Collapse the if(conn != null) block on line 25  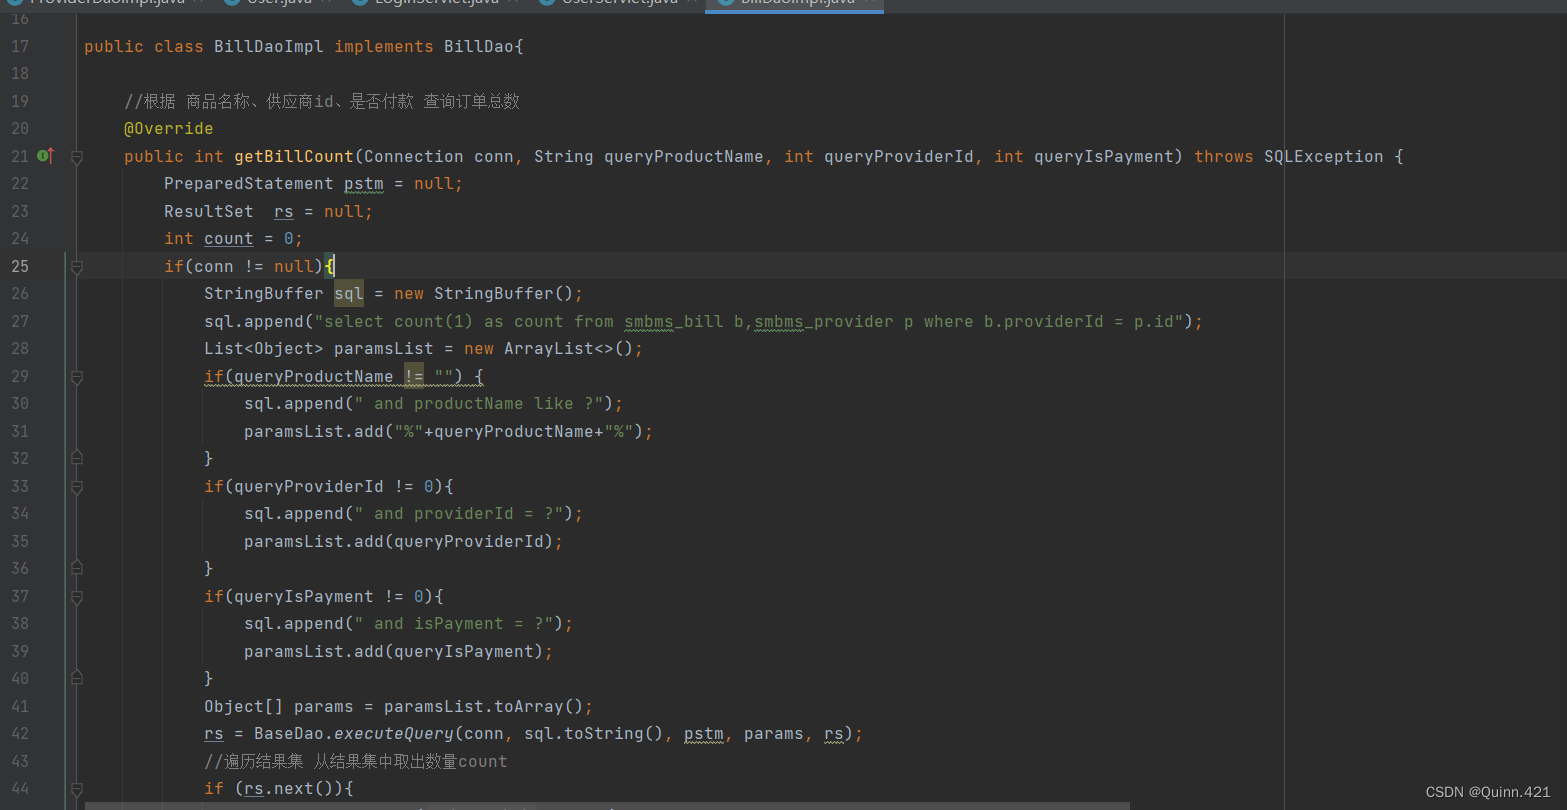click(77, 267)
